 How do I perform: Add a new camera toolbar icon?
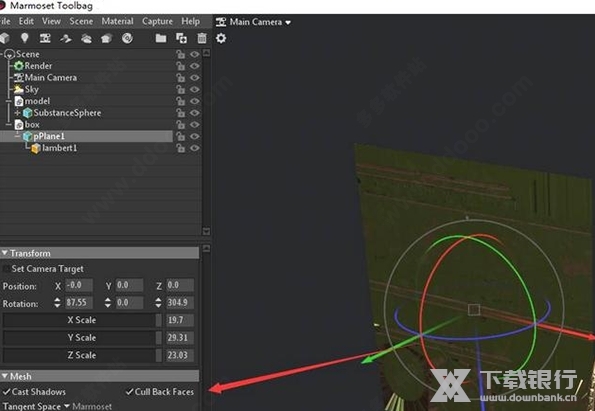[45, 38]
